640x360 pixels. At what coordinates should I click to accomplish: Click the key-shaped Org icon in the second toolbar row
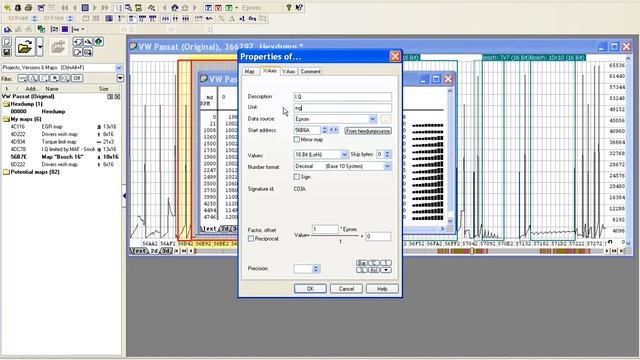(x=252, y=18)
